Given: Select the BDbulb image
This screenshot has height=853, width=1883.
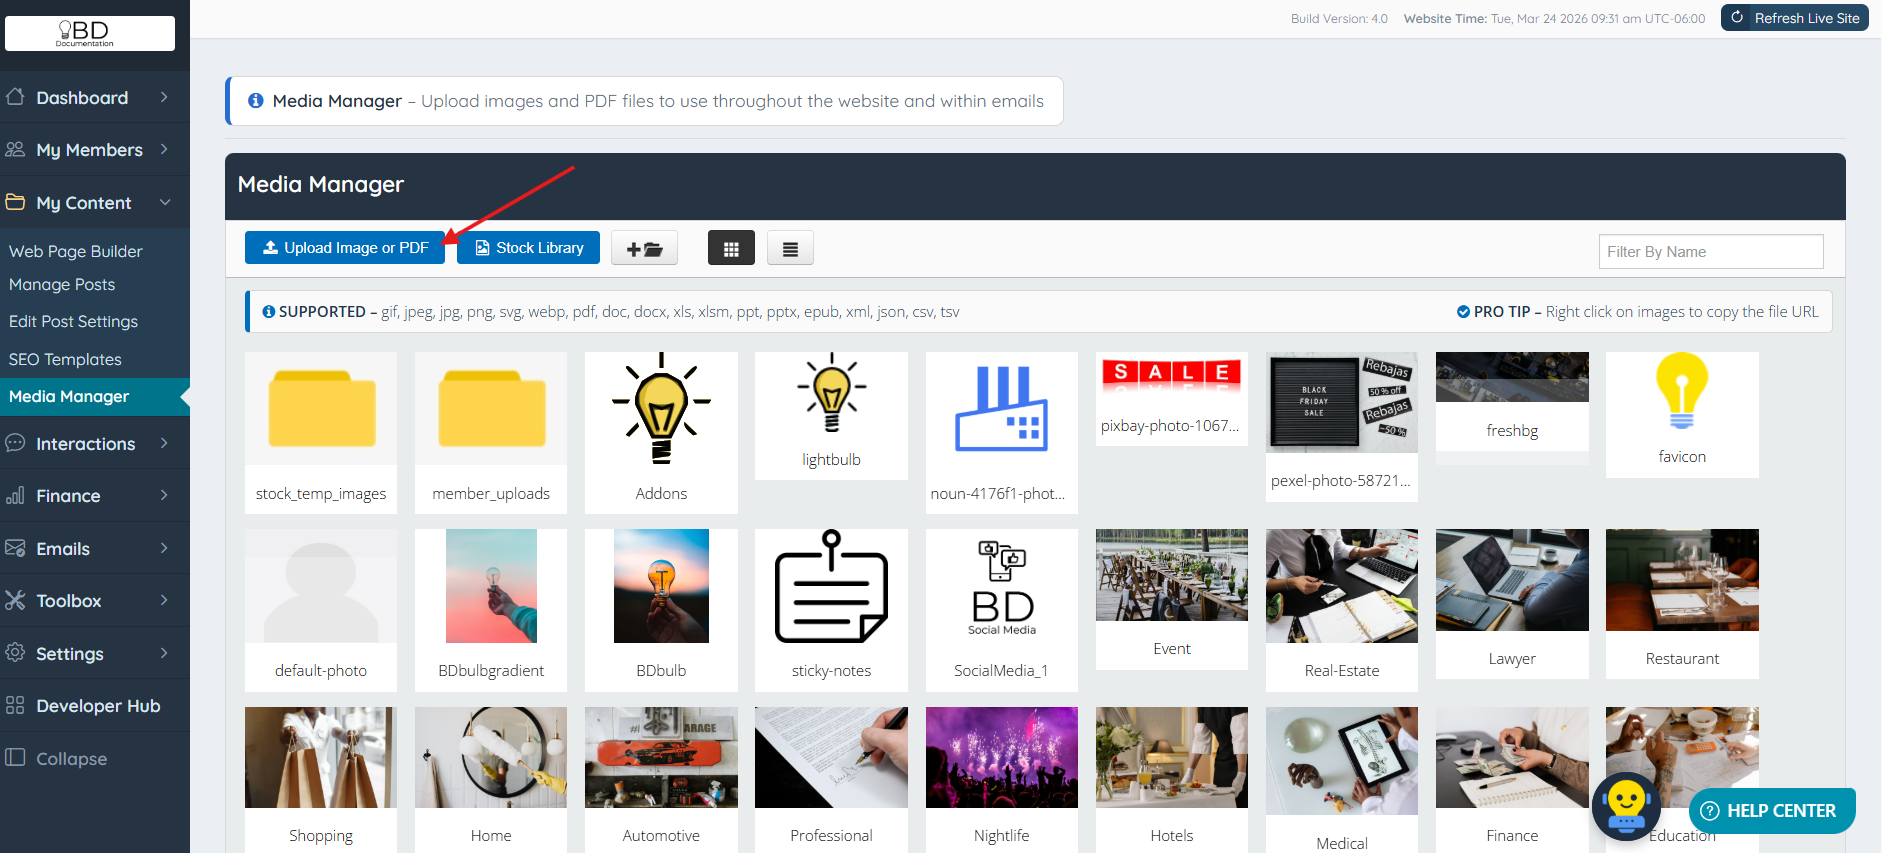Looking at the screenshot, I should coord(661,610).
